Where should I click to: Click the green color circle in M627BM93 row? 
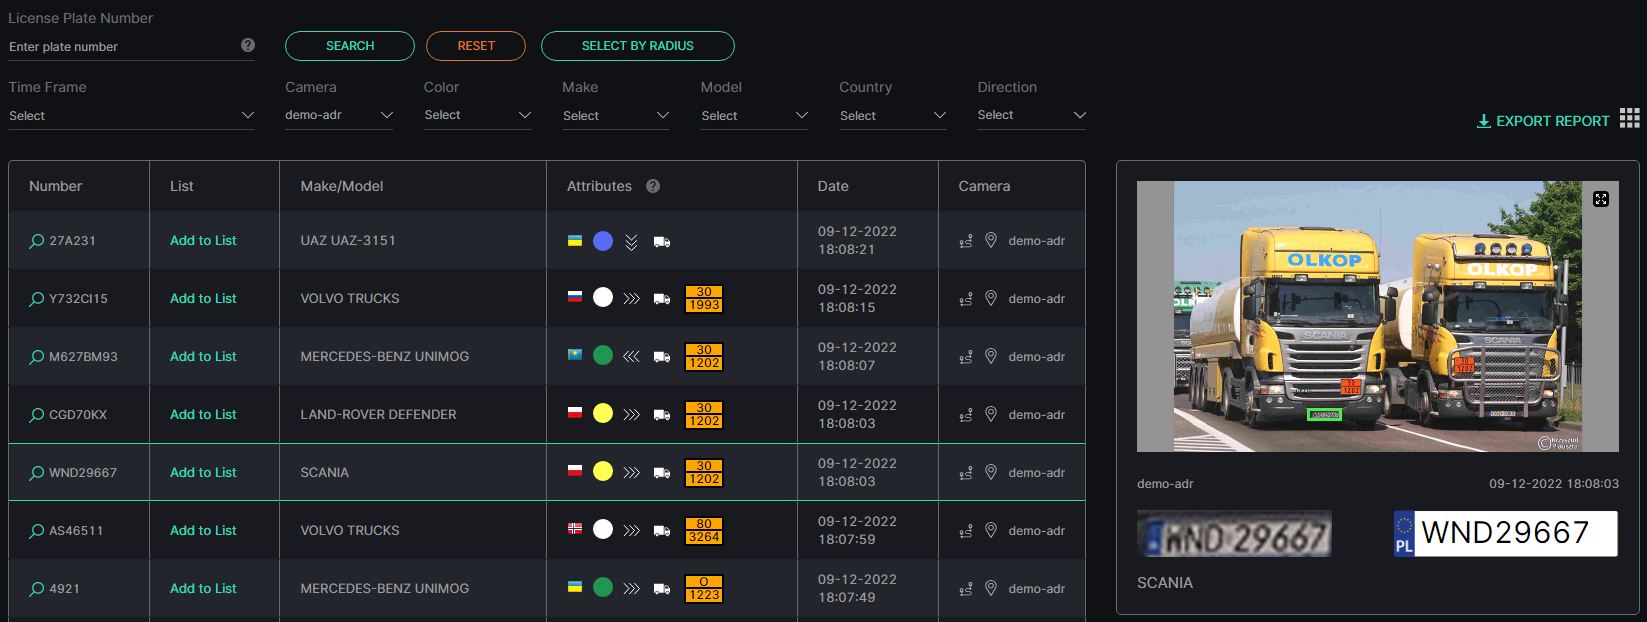(x=603, y=356)
